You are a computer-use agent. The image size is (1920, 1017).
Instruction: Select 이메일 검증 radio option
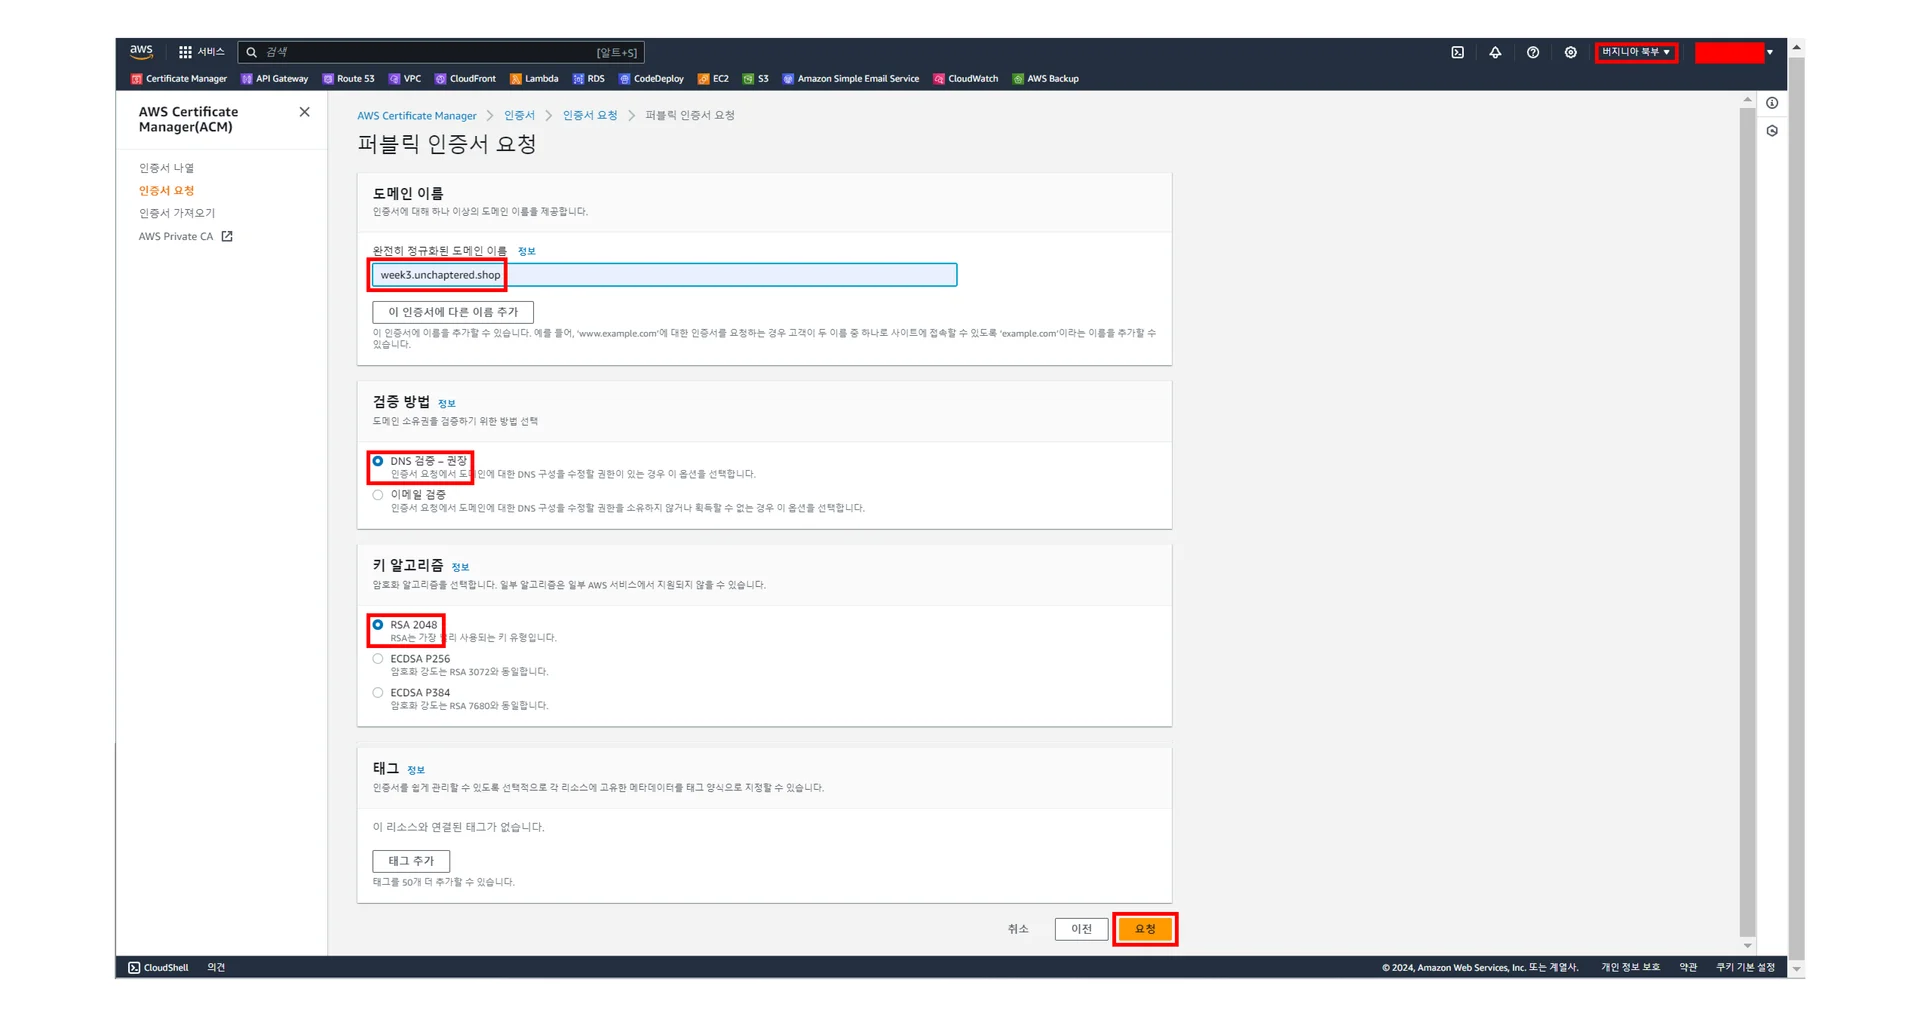coord(378,495)
